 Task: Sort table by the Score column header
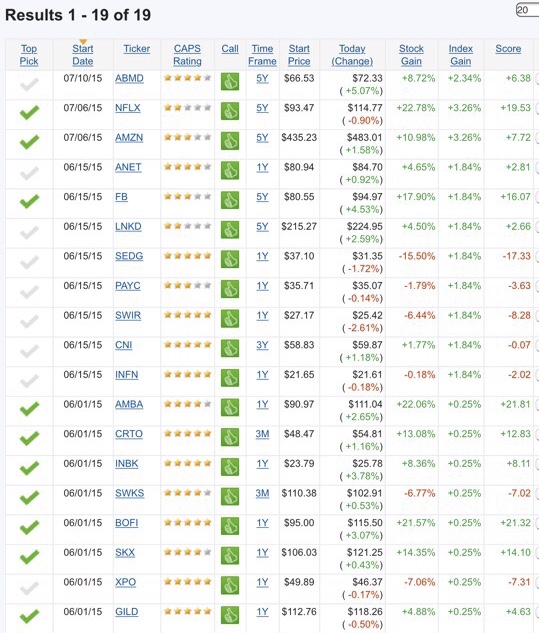[508, 48]
